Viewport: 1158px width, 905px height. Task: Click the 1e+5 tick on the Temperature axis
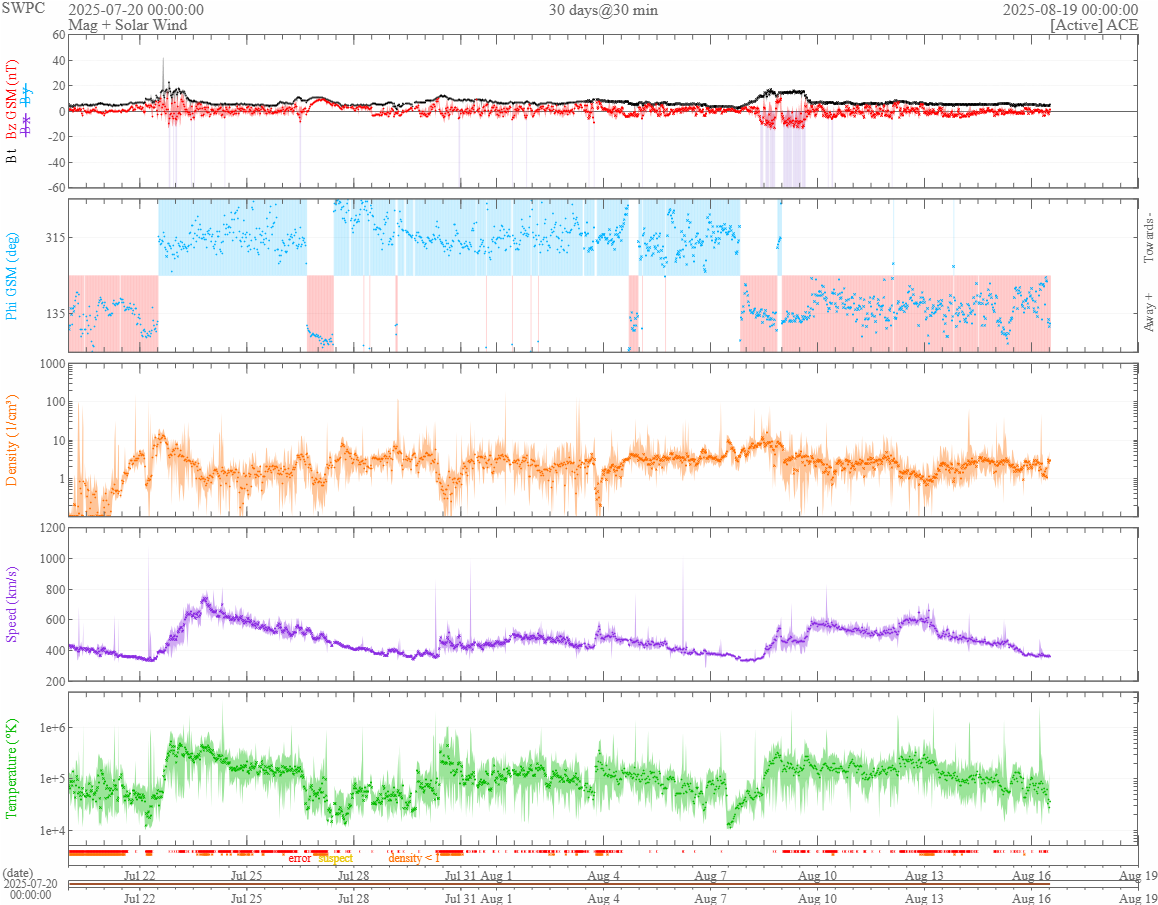(x=51, y=779)
